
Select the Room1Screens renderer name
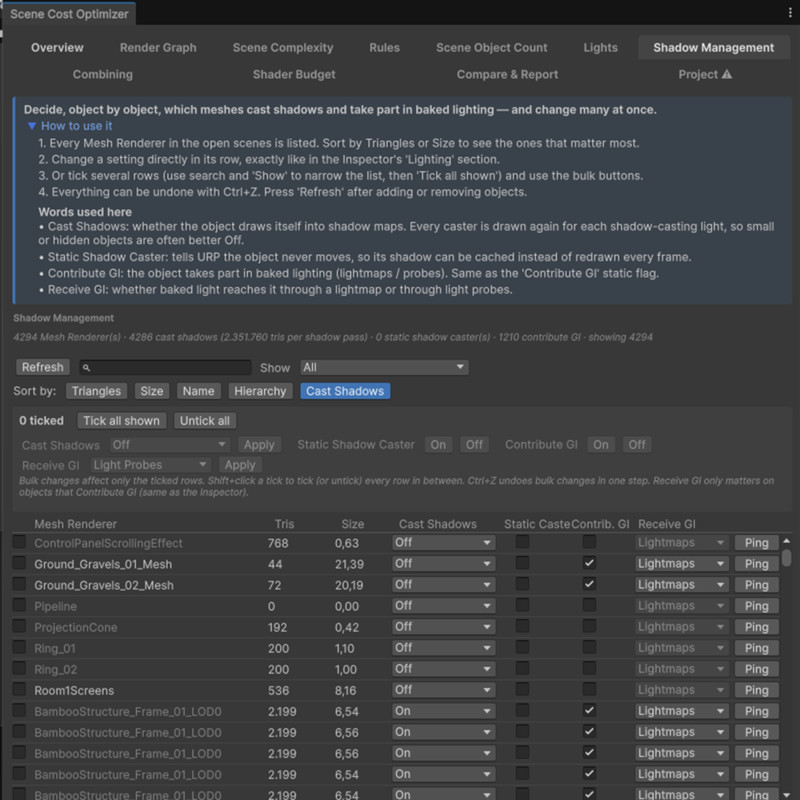(x=74, y=691)
